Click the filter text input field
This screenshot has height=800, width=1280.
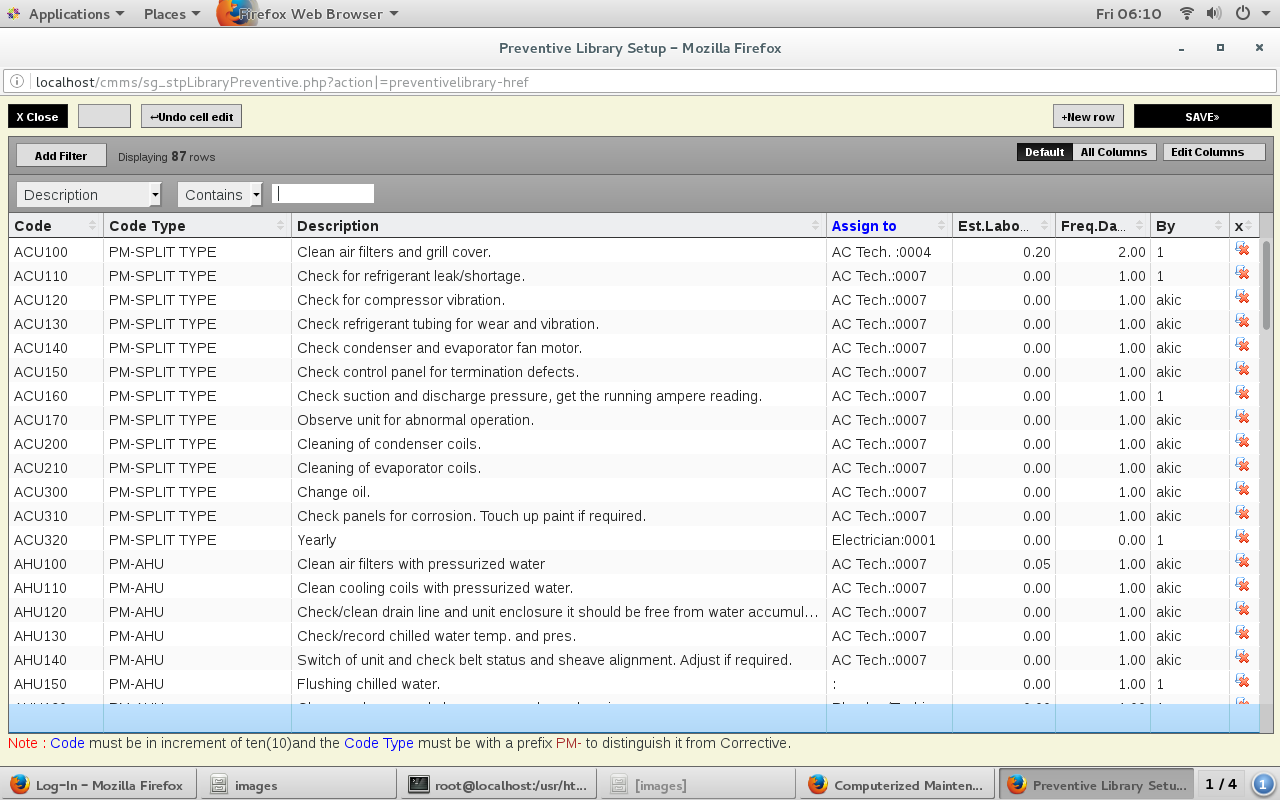pos(323,194)
